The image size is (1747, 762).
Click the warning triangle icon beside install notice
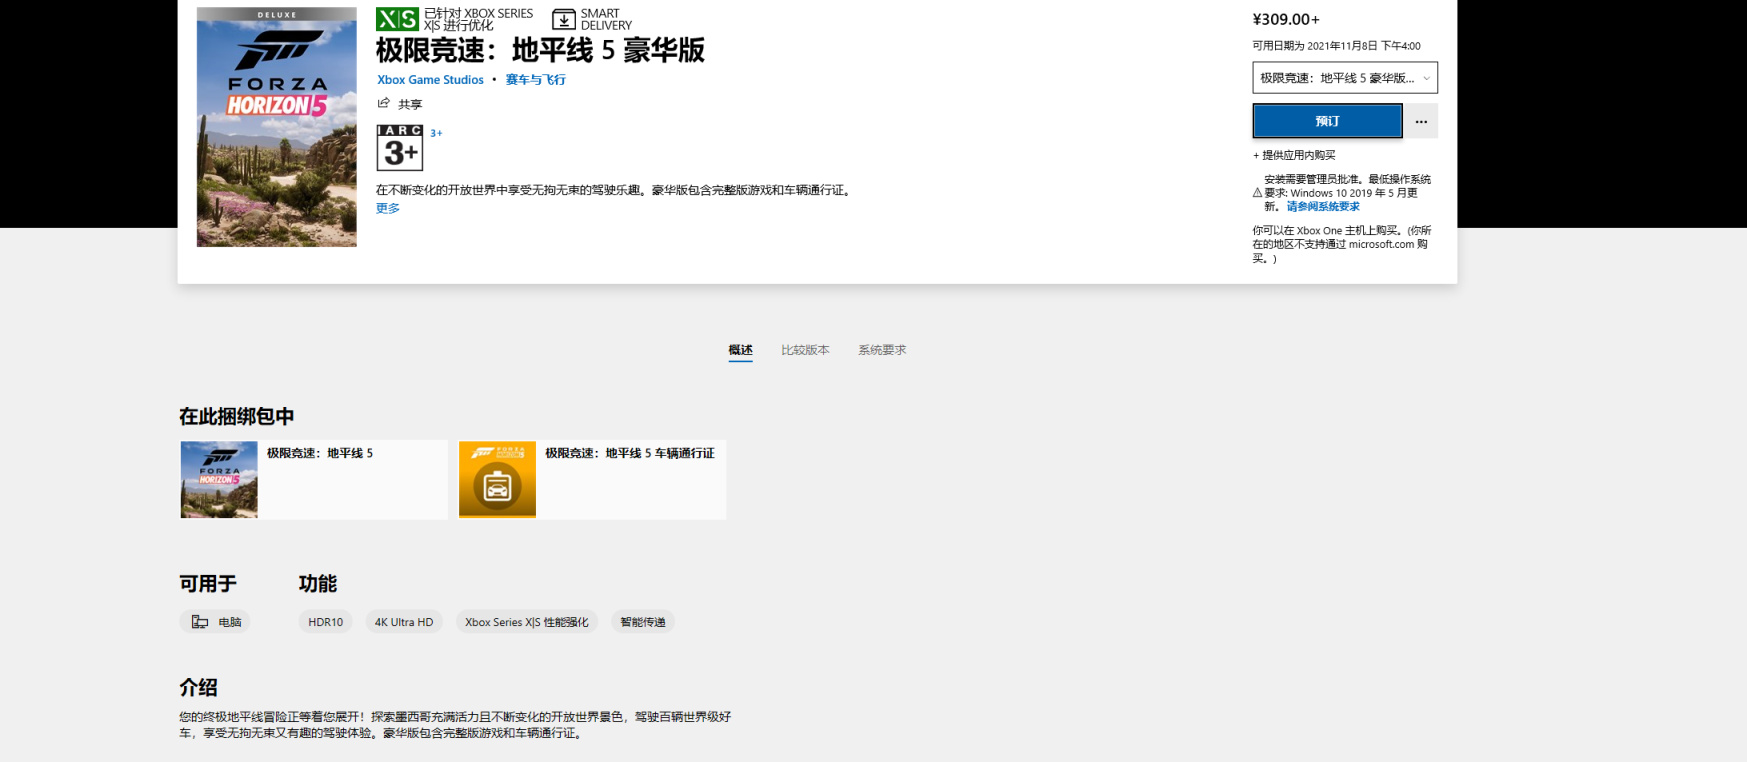pos(1258,193)
